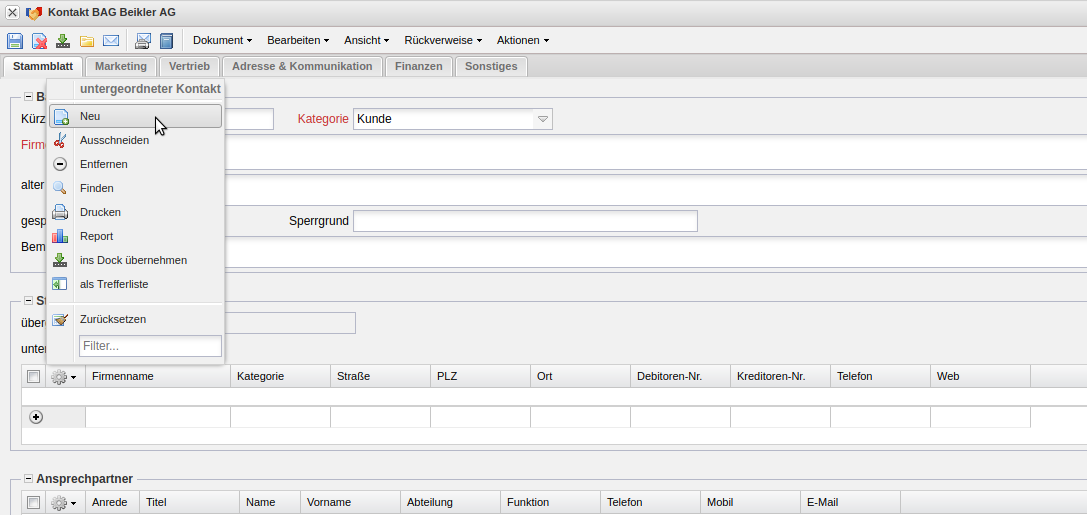Click the printer toolbar icon

(143, 41)
